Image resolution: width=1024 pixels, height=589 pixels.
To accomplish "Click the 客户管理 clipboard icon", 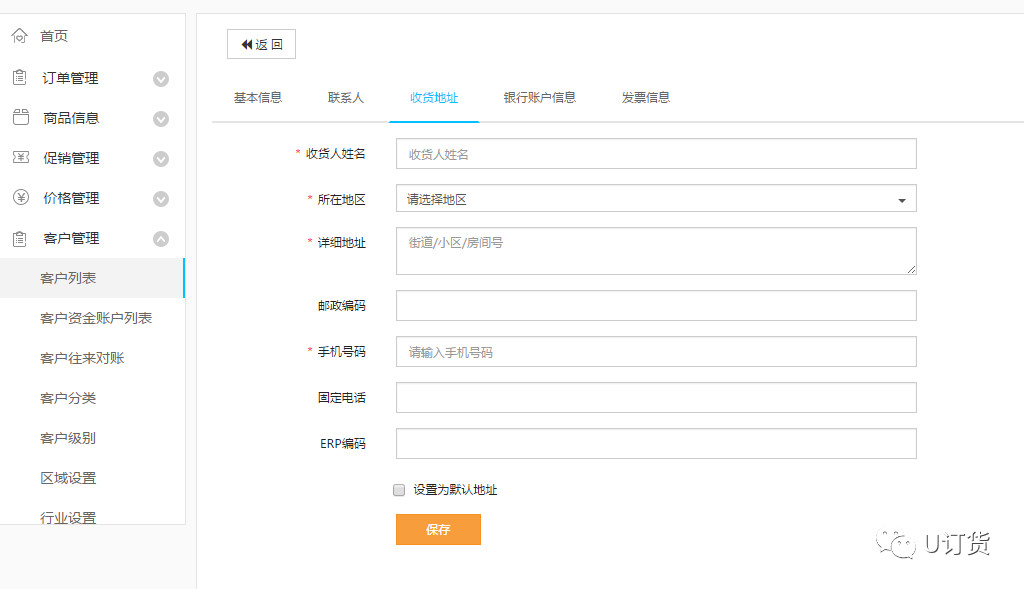I will point(19,238).
